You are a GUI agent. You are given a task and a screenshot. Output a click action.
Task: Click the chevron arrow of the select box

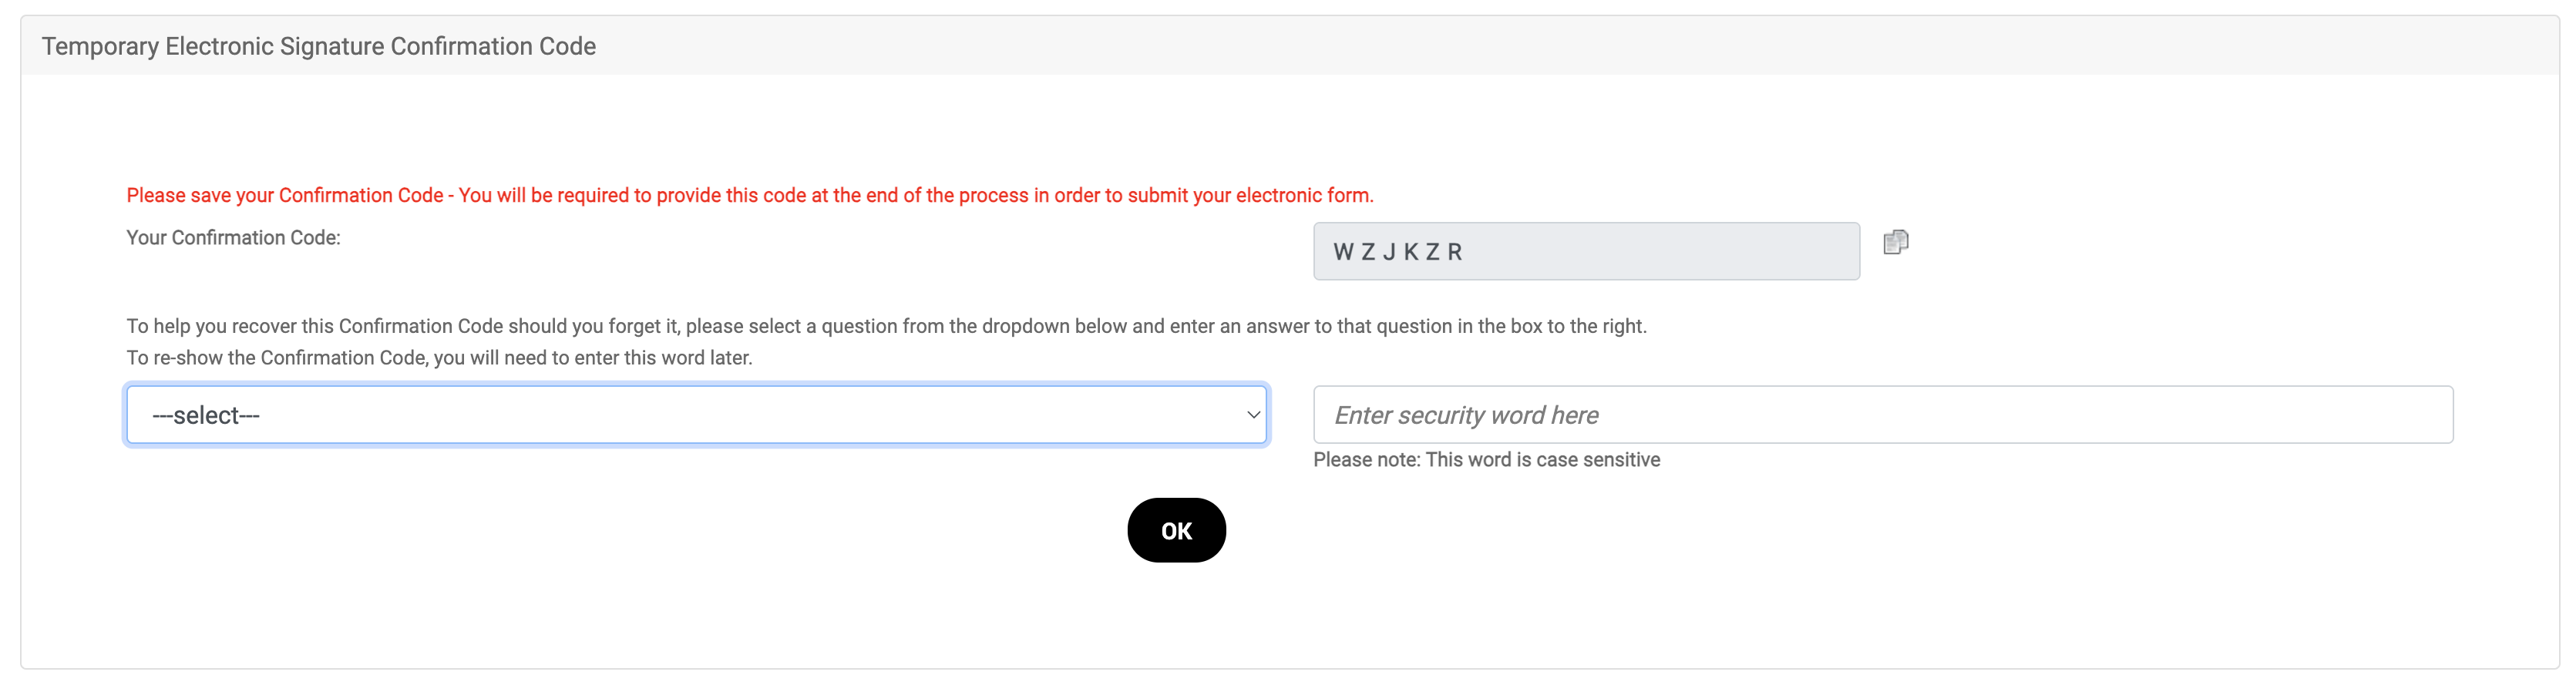(x=1252, y=415)
